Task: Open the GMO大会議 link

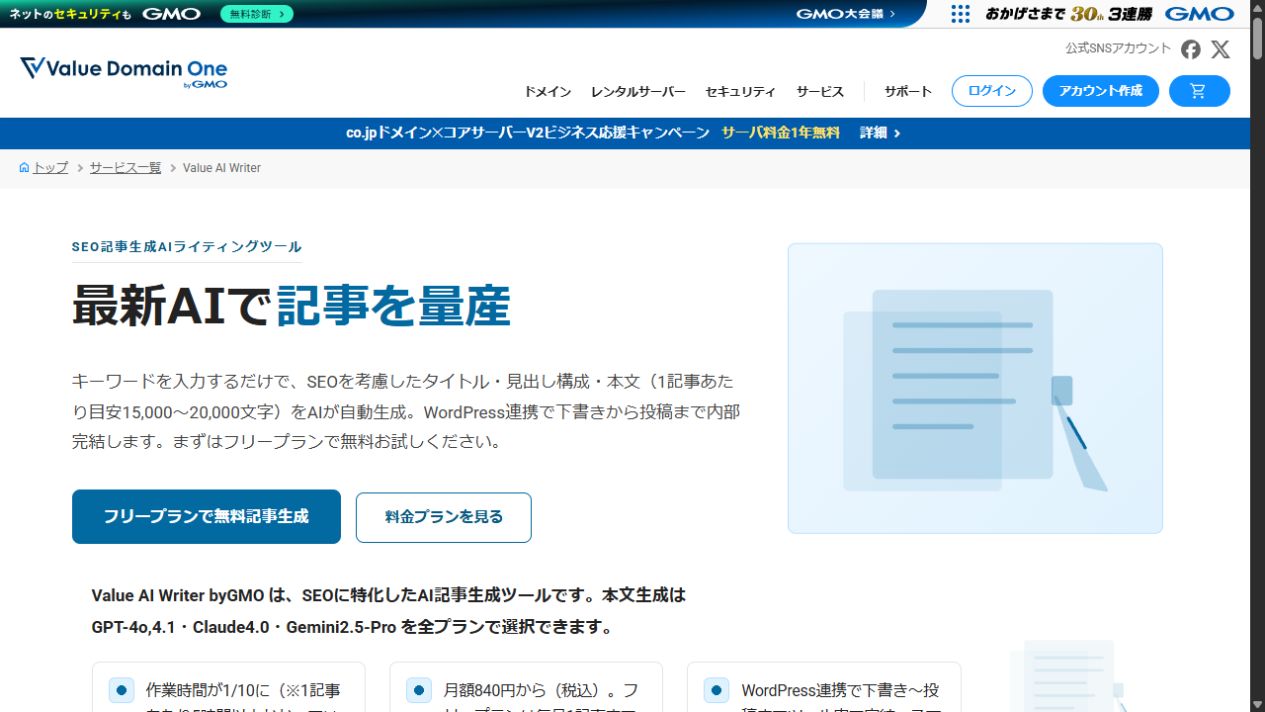Action: coord(846,14)
